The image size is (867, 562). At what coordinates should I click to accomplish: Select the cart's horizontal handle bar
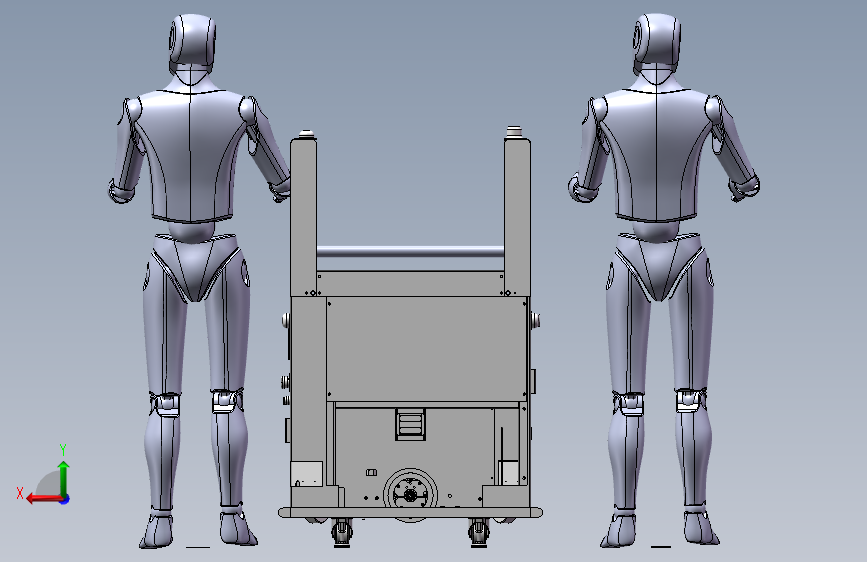point(410,252)
